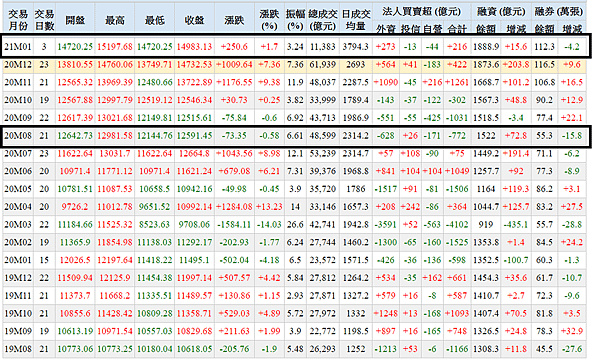Click the 20M09 margin short change +22.1
The image size is (600, 364).
[x=572, y=118]
